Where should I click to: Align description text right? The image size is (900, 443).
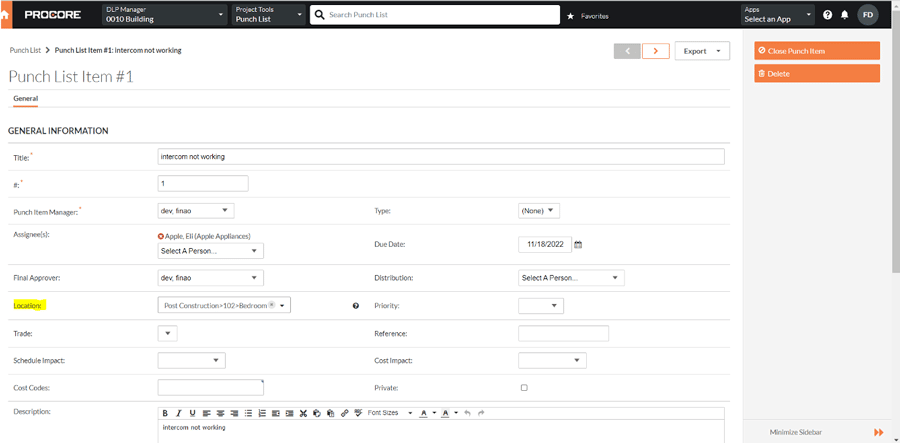coord(234,413)
